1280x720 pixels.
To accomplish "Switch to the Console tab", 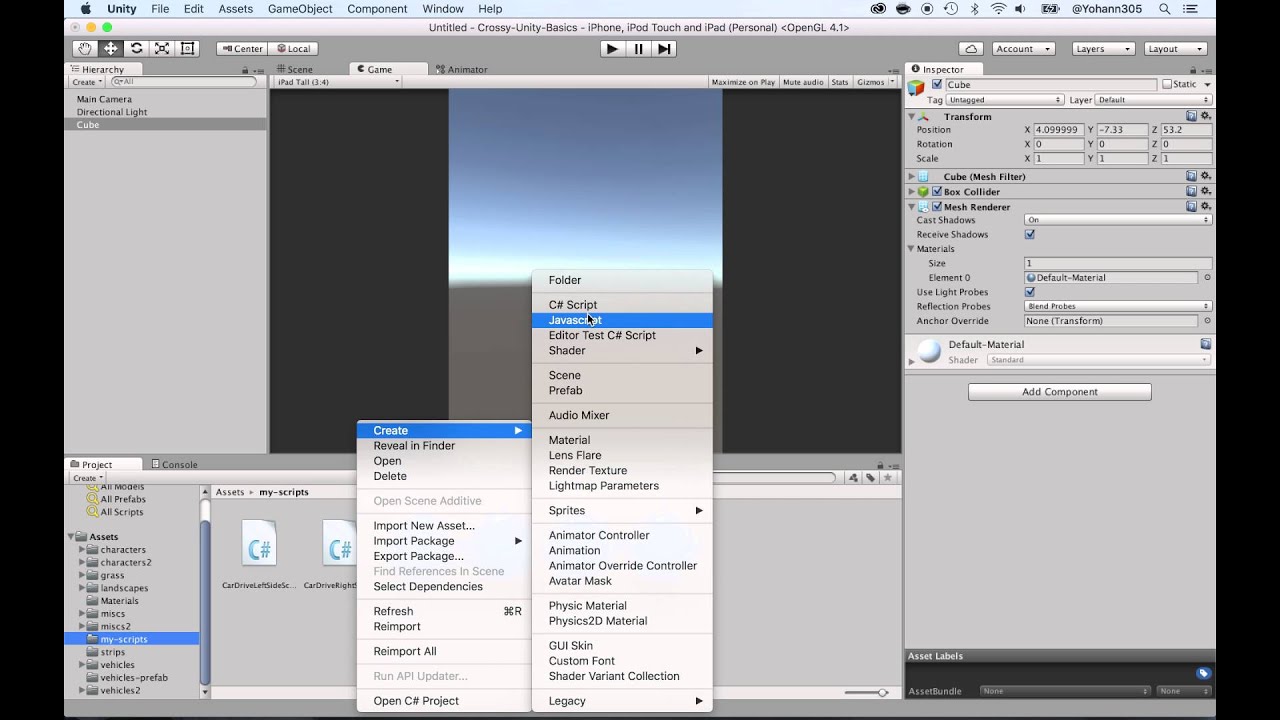I will click(173, 464).
